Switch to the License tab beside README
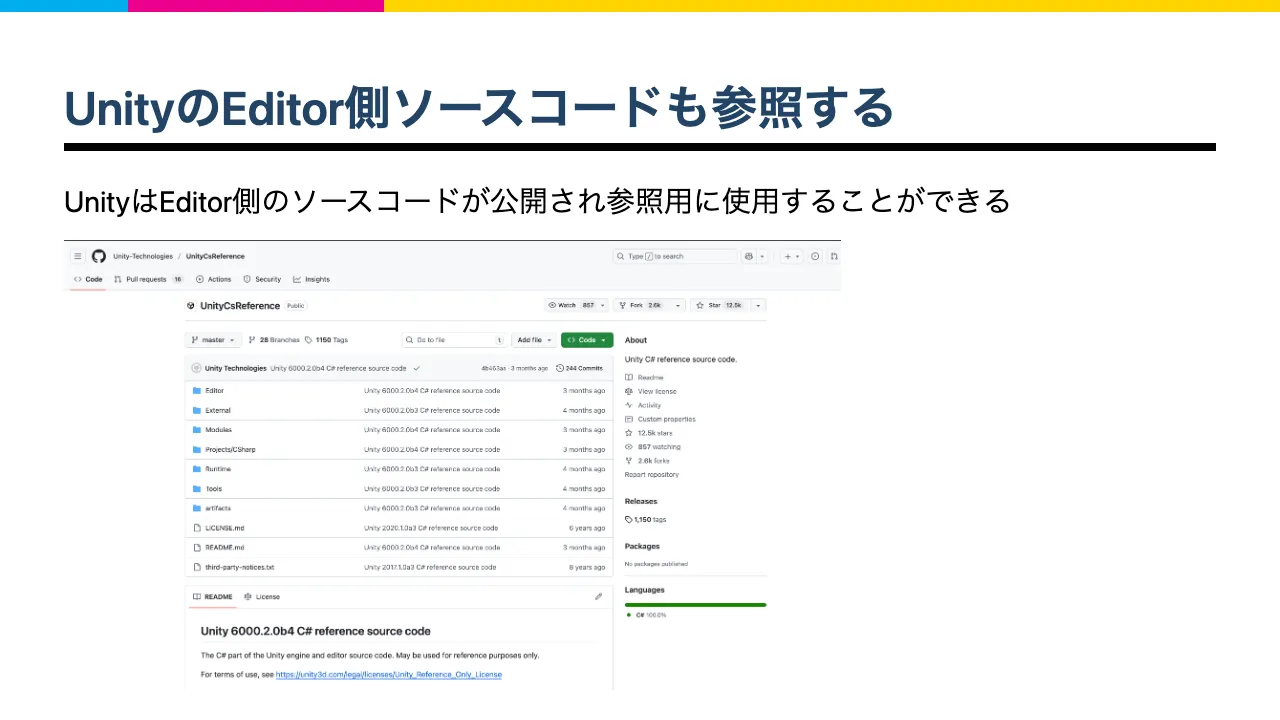This screenshot has height=720, width=1280. [262, 596]
